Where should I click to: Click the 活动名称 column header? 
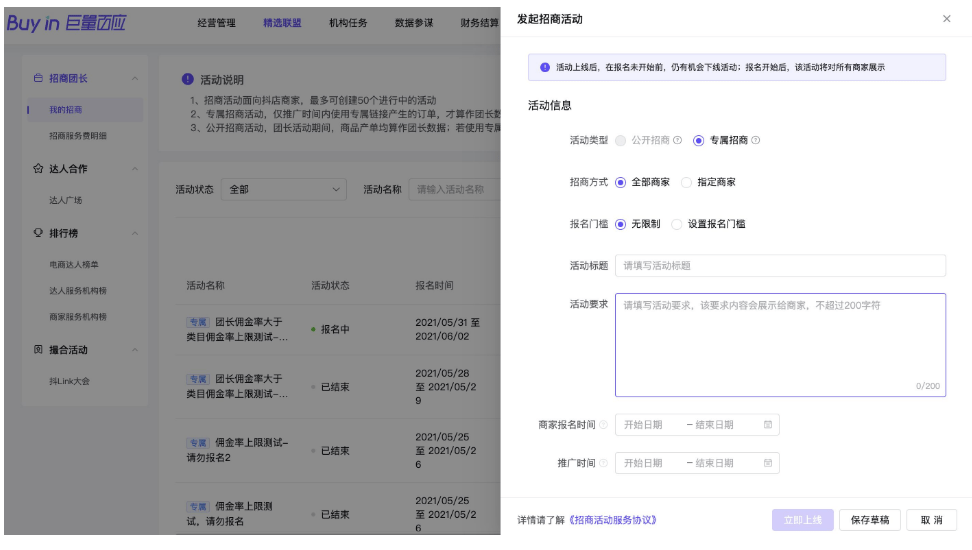pos(205,285)
